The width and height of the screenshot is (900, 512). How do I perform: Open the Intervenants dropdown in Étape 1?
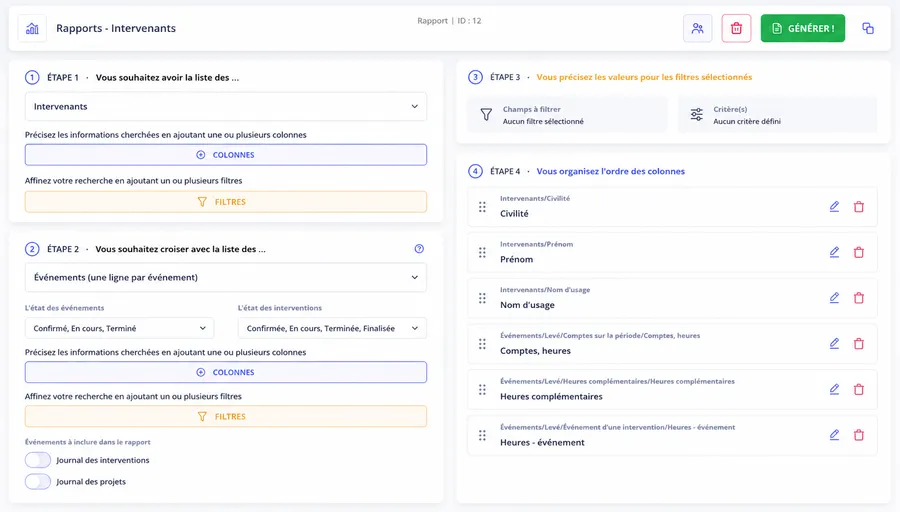click(226, 106)
